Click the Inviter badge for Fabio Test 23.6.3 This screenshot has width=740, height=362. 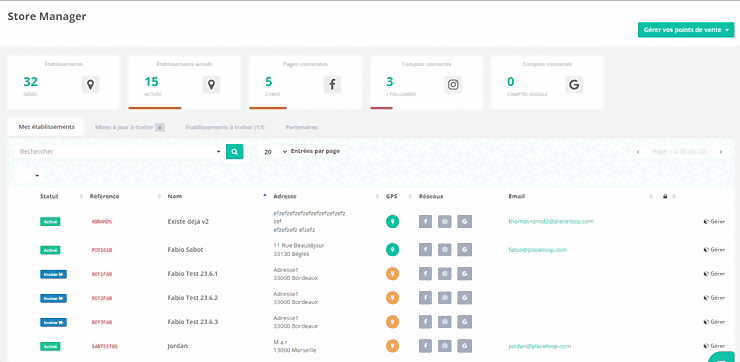[53, 322]
